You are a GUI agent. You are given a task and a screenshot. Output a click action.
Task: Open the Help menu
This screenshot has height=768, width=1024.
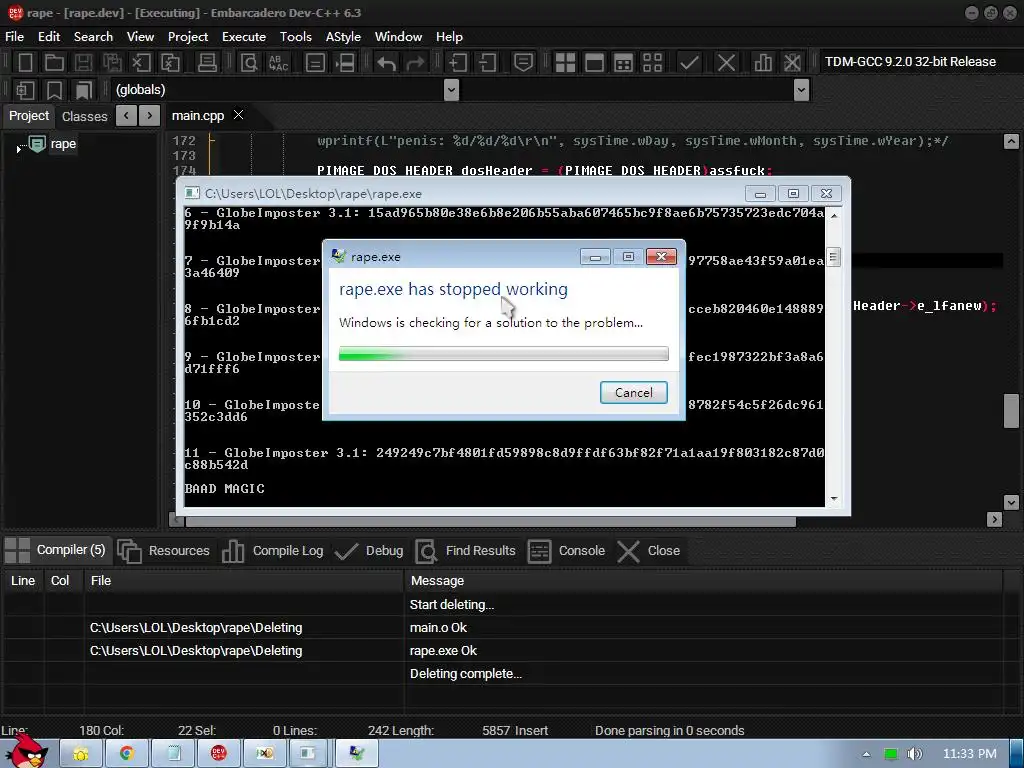click(x=449, y=37)
